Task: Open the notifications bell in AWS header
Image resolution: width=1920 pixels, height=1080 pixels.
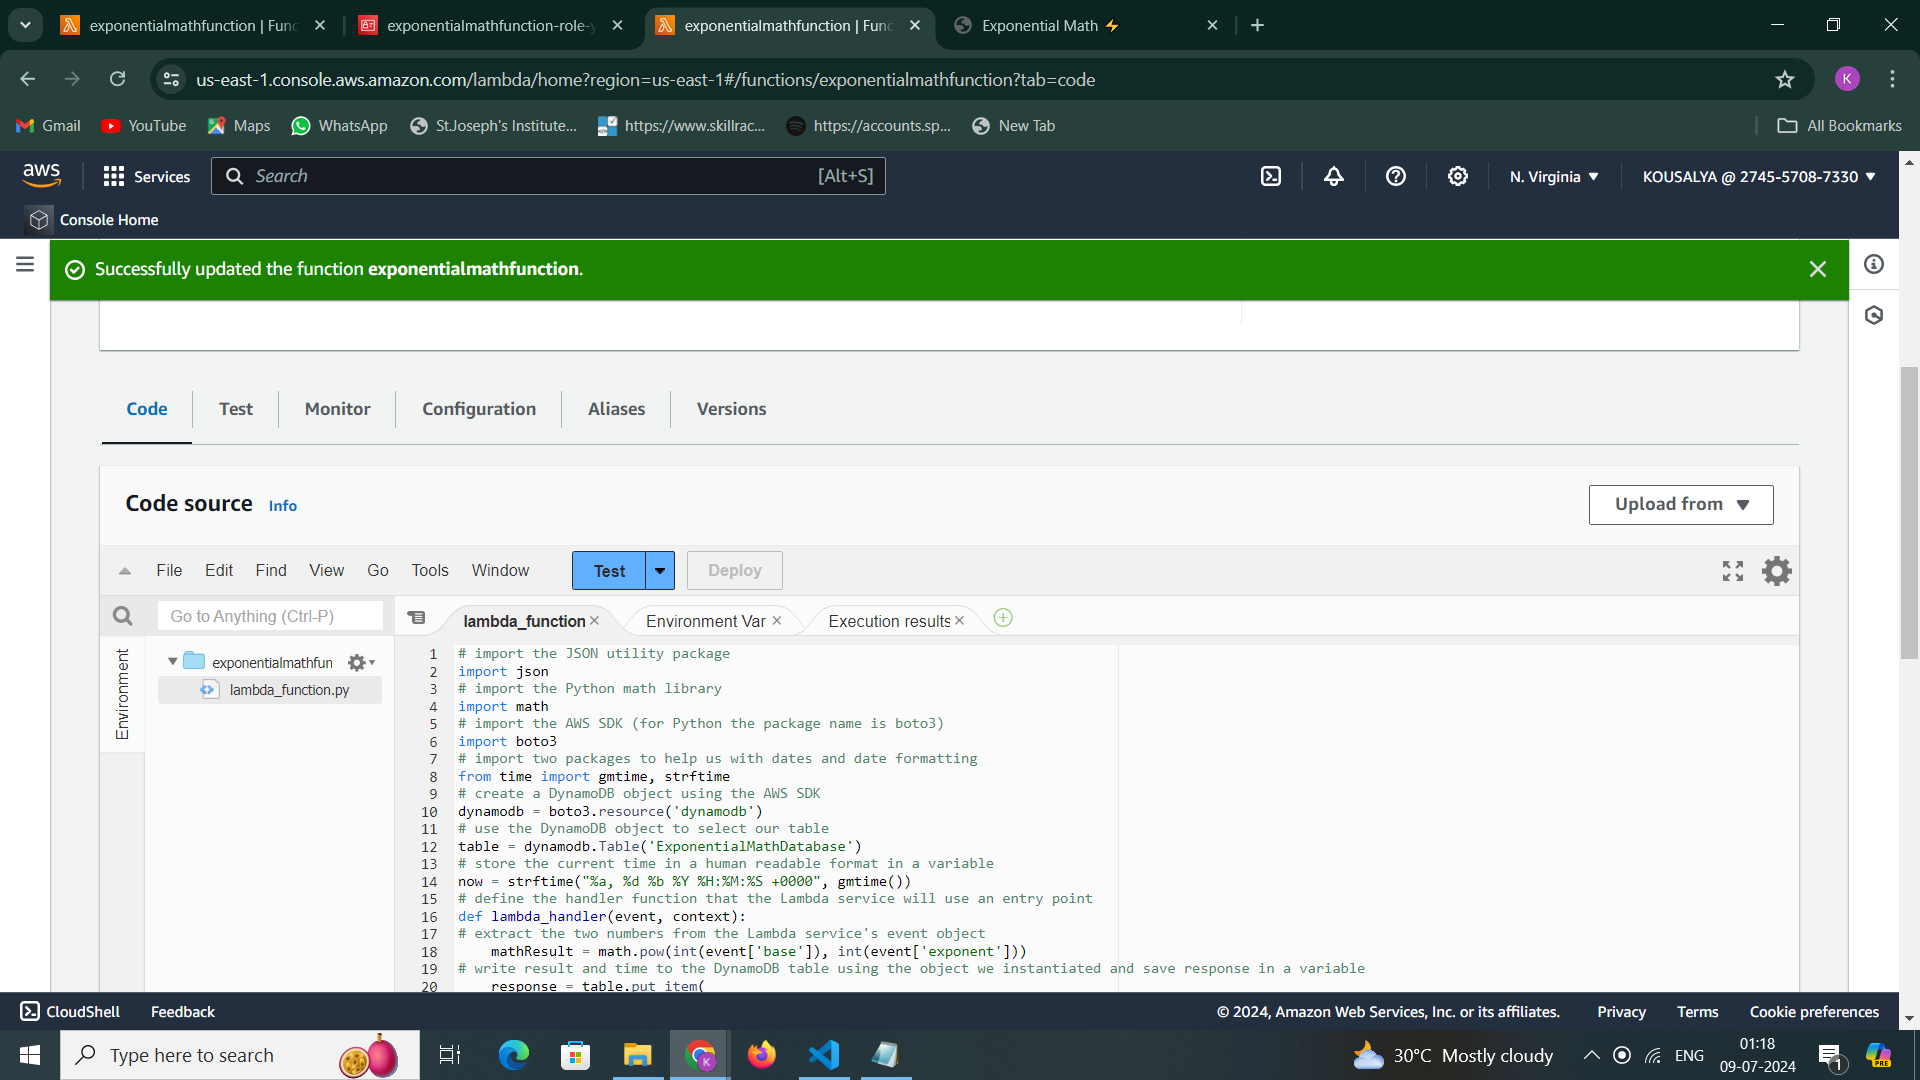Action: [x=1333, y=177]
